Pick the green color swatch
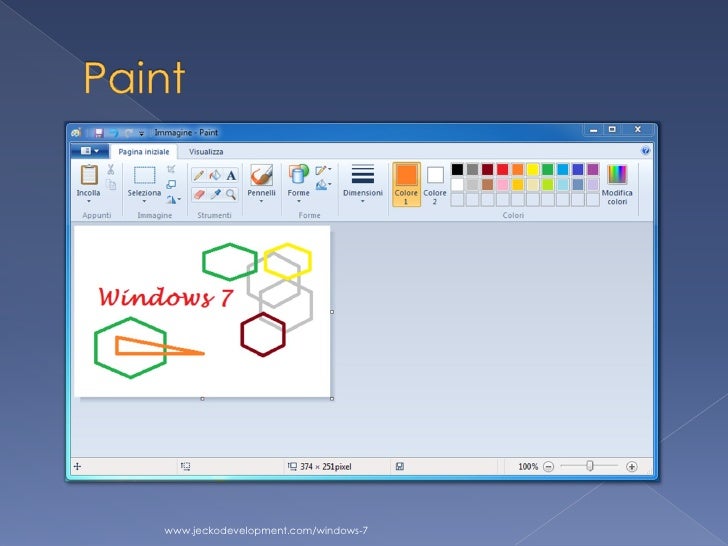Screen dimensions: 728x546 548,169
